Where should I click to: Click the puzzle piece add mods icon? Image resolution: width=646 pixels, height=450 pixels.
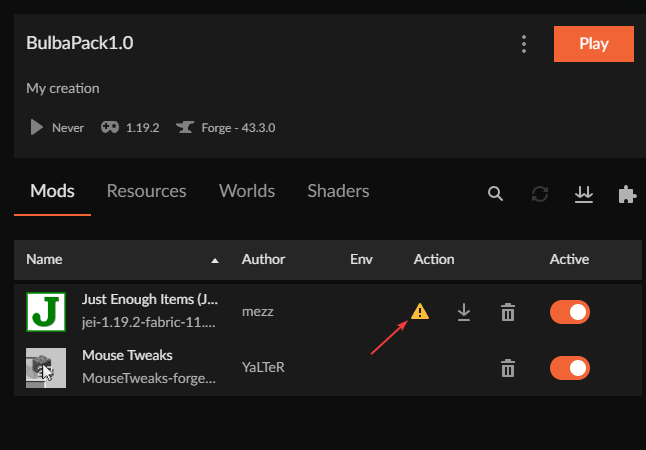point(627,194)
